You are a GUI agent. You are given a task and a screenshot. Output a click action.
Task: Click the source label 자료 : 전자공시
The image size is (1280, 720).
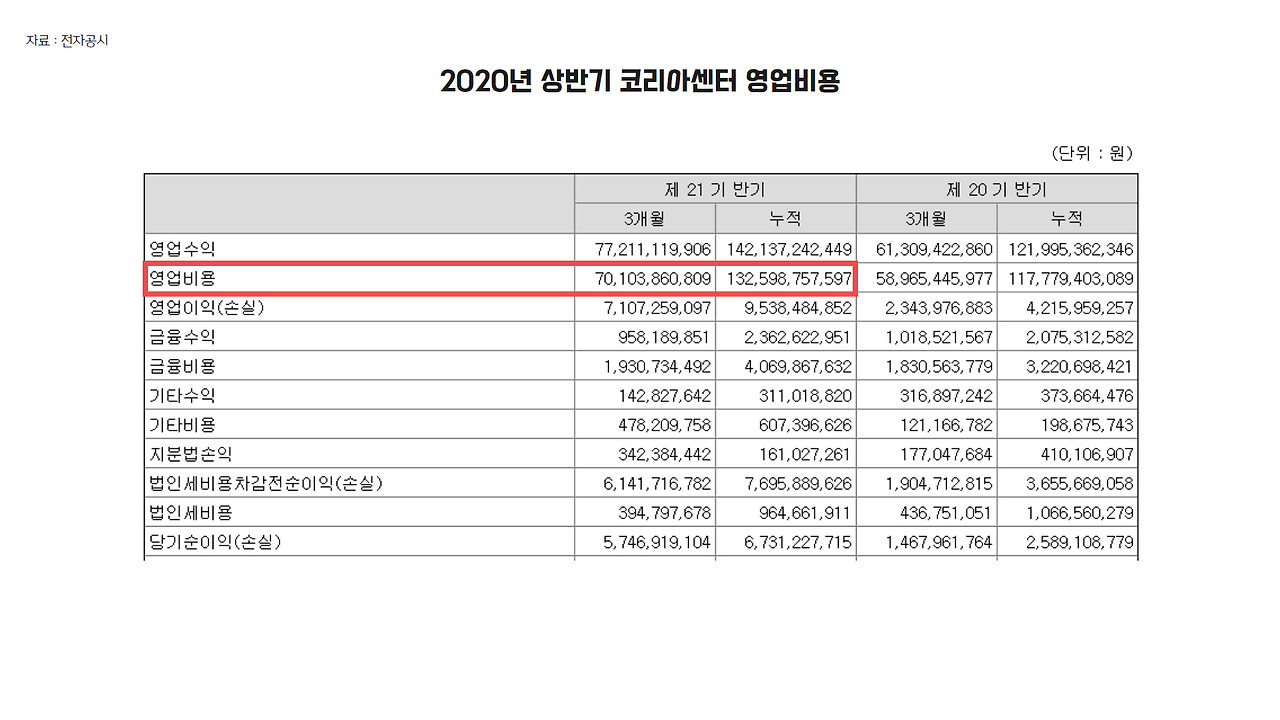(x=67, y=41)
